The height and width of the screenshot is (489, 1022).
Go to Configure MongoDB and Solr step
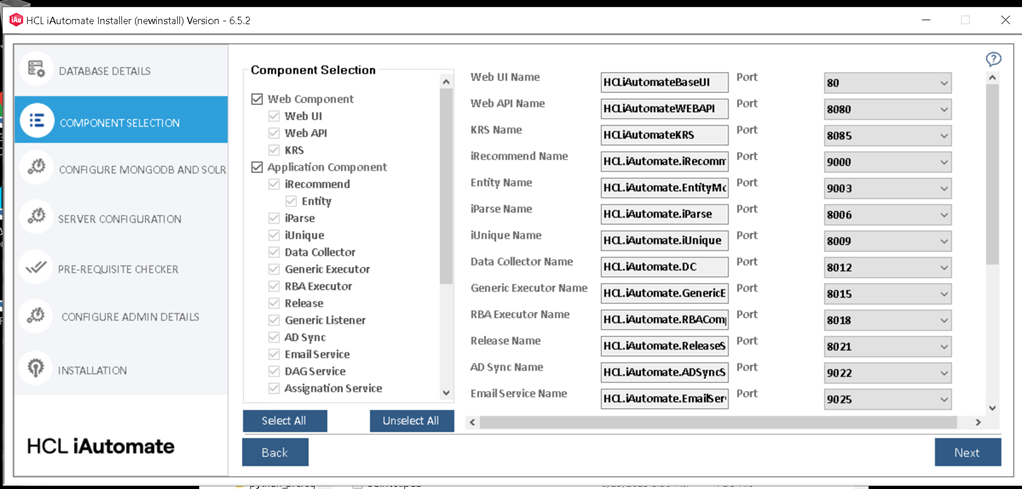142,170
